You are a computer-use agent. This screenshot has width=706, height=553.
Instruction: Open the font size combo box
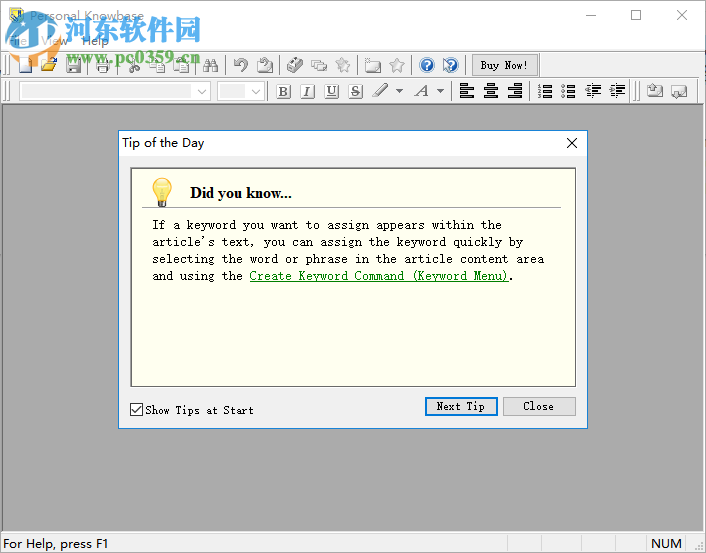click(240, 91)
